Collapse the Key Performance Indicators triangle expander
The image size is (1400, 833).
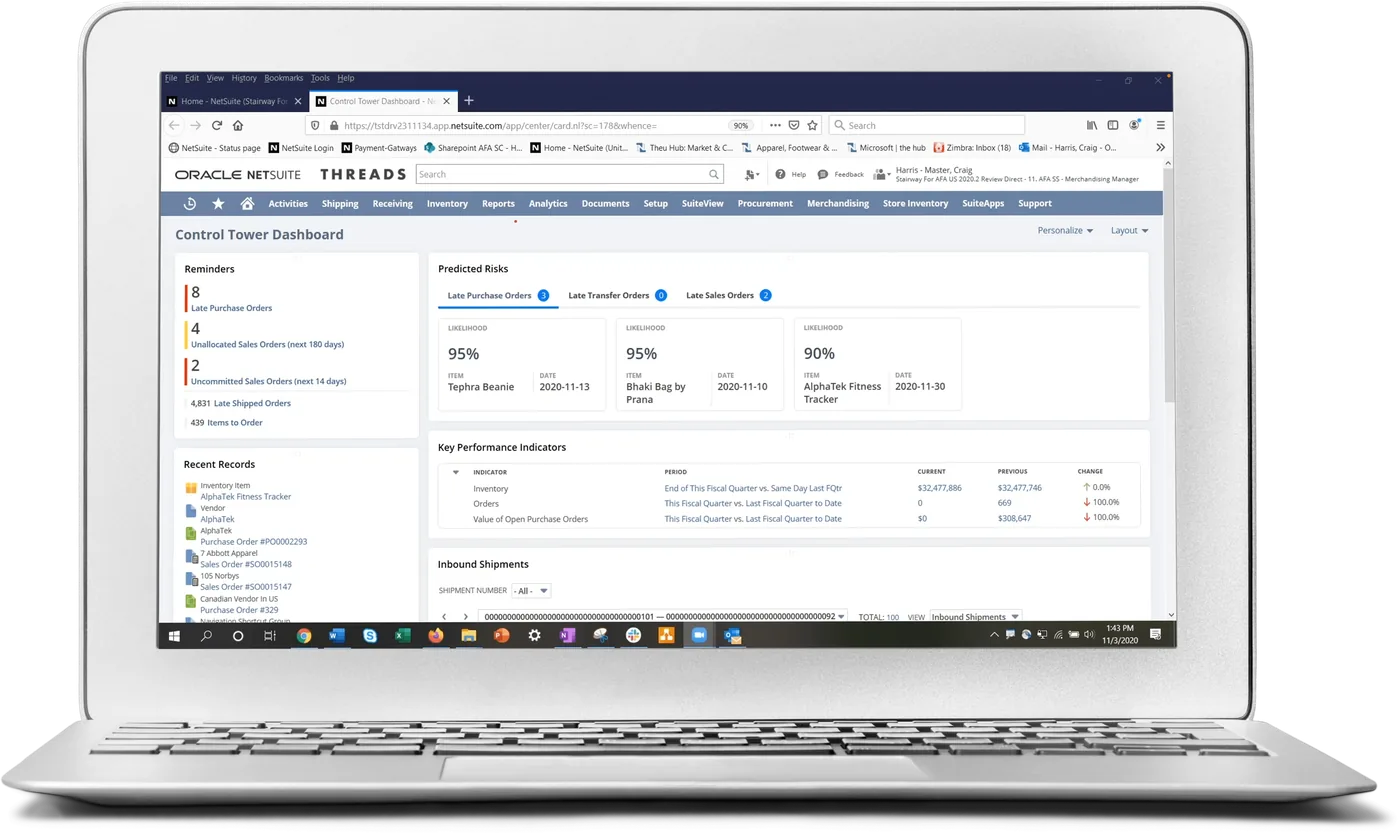pyautogui.click(x=456, y=471)
